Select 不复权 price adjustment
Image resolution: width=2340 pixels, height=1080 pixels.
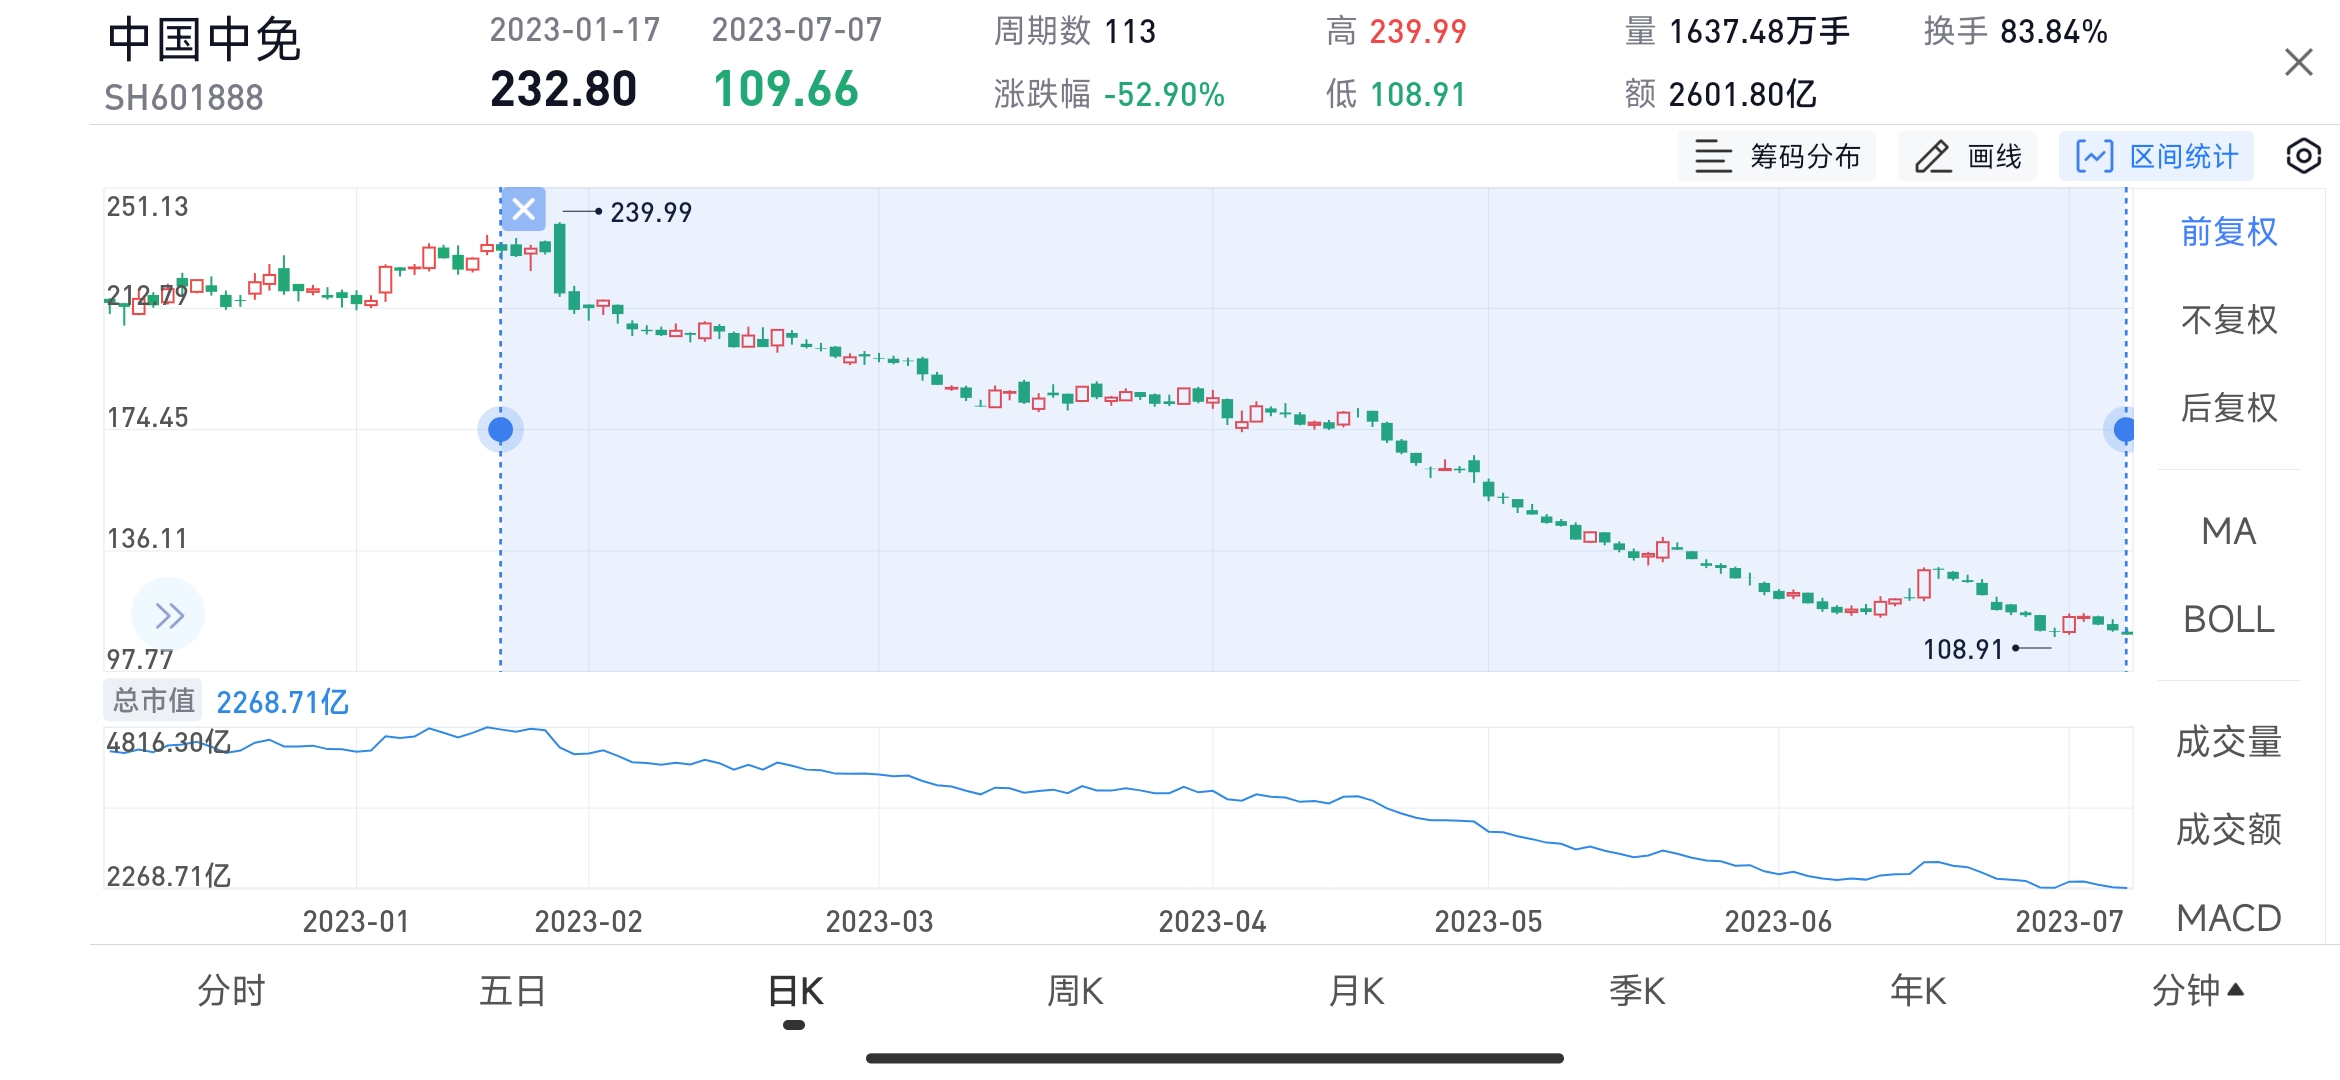[x=2228, y=320]
